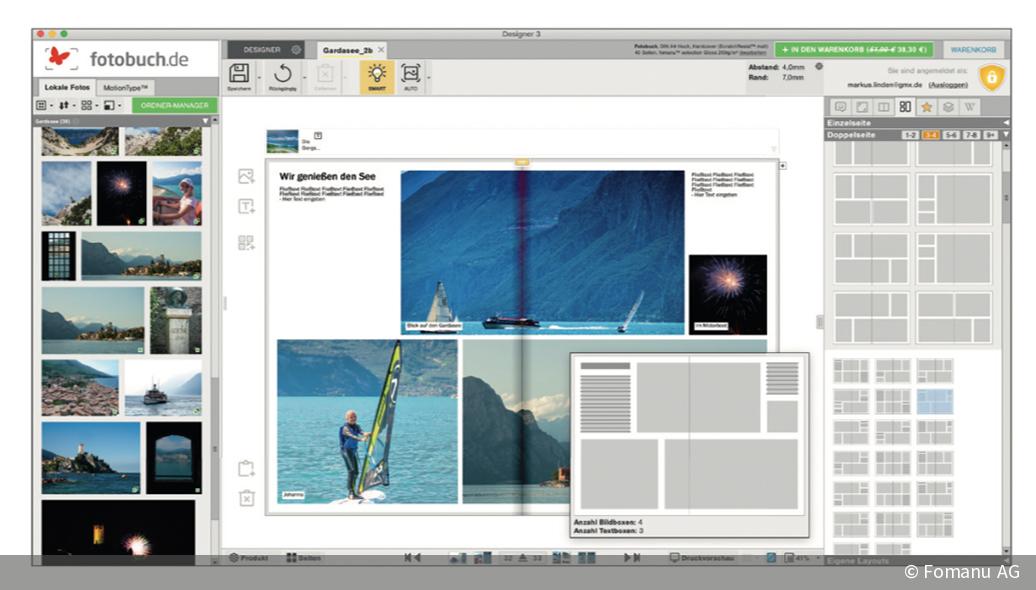Select the fireworks photo on the right page
Image resolution: width=1036 pixels, height=590 pixels.
[x=728, y=295]
